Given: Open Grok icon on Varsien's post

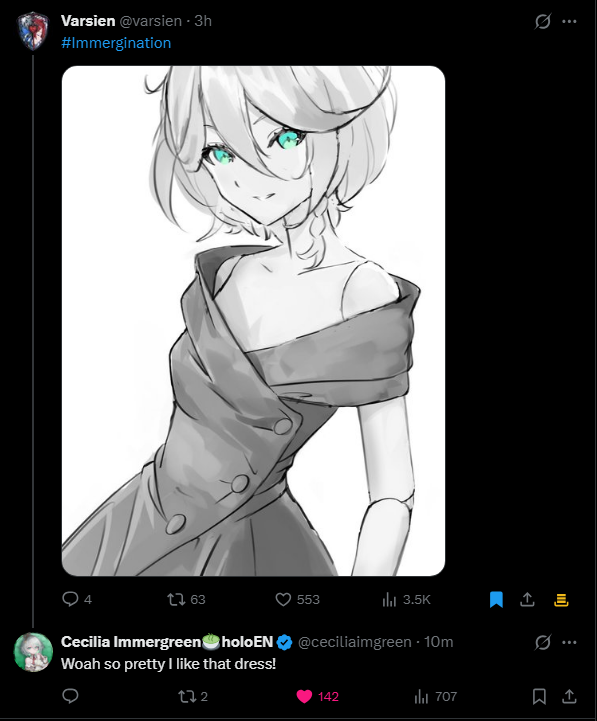Looking at the screenshot, I should coord(543,21).
